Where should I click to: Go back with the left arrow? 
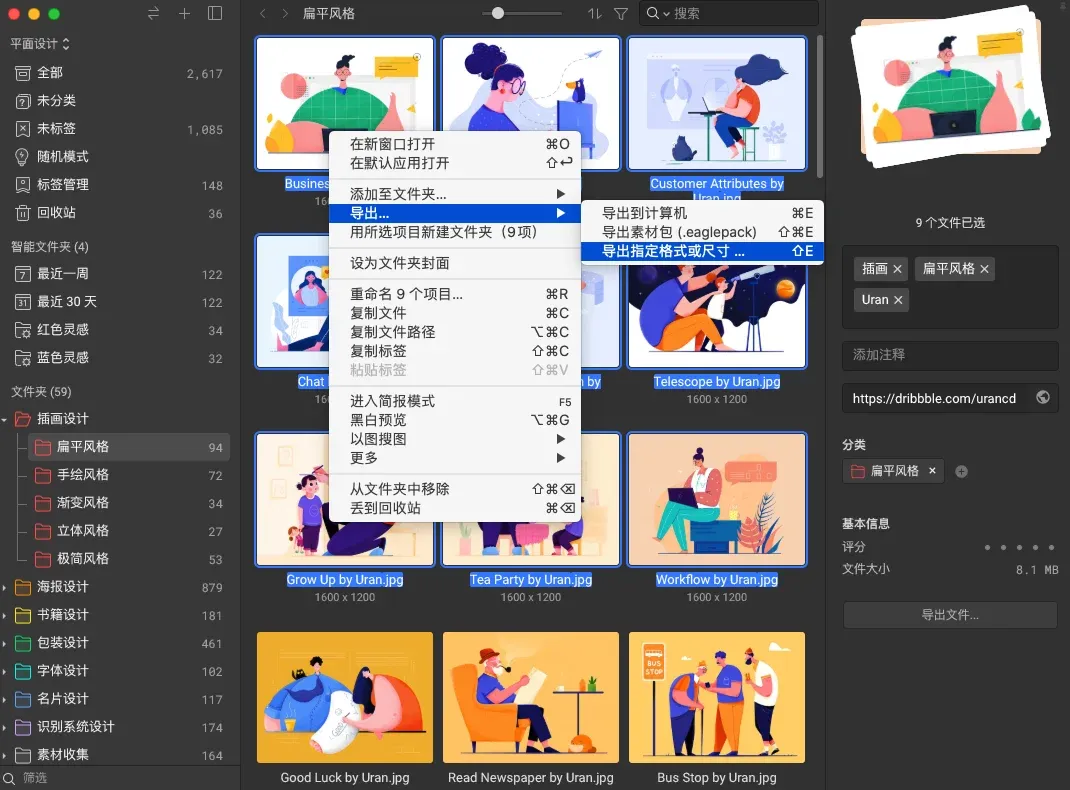pyautogui.click(x=263, y=13)
